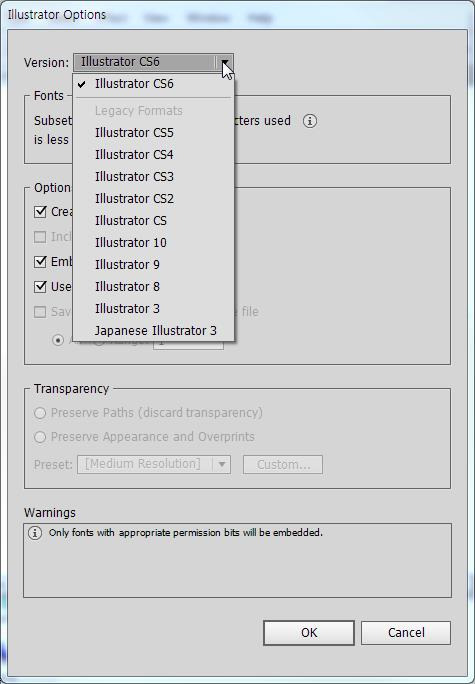
Task: Confirm with the OK button
Action: [x=309, y=633]
